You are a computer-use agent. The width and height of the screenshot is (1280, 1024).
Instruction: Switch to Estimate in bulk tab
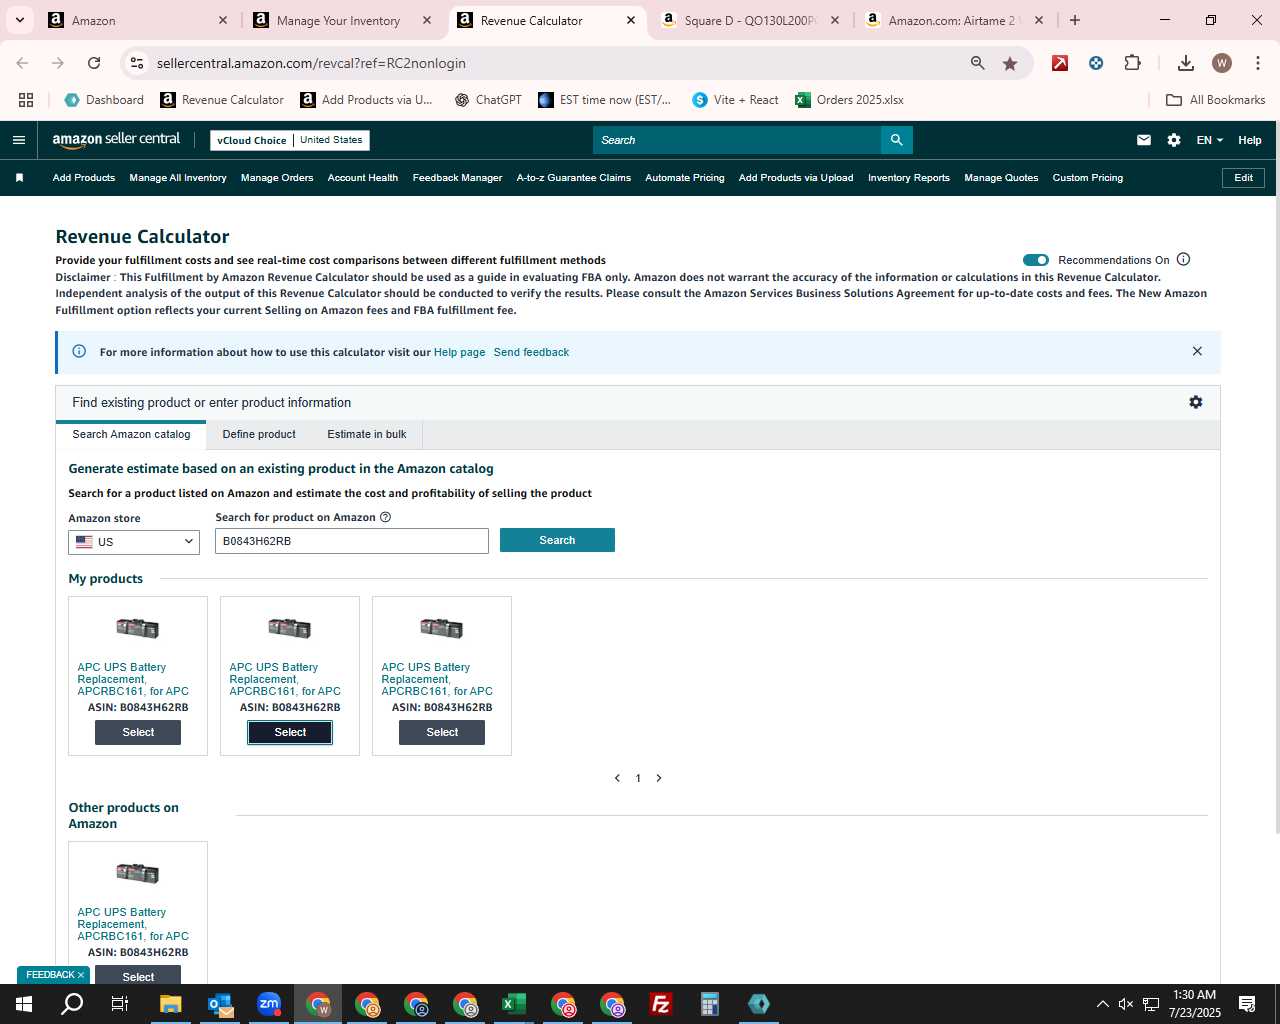[367, 434]
